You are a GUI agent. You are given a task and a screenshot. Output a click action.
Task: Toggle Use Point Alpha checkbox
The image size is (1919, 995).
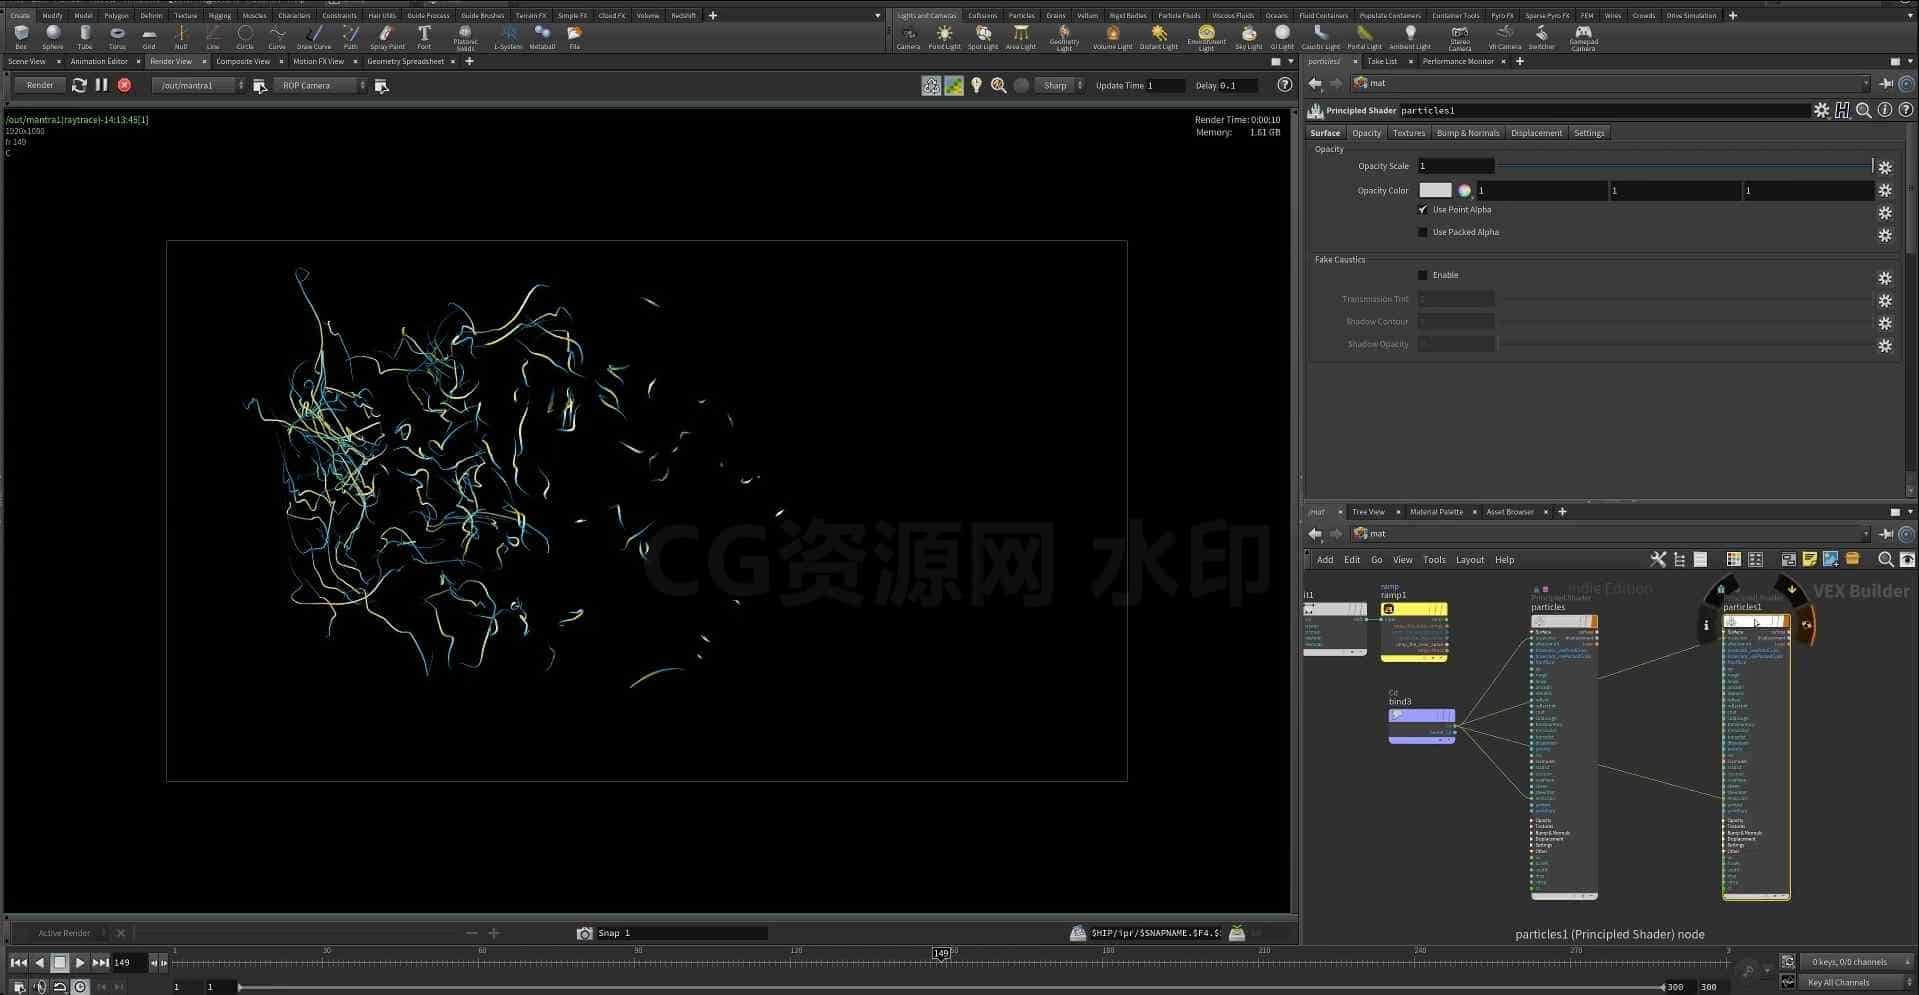tap(1423, 210)
